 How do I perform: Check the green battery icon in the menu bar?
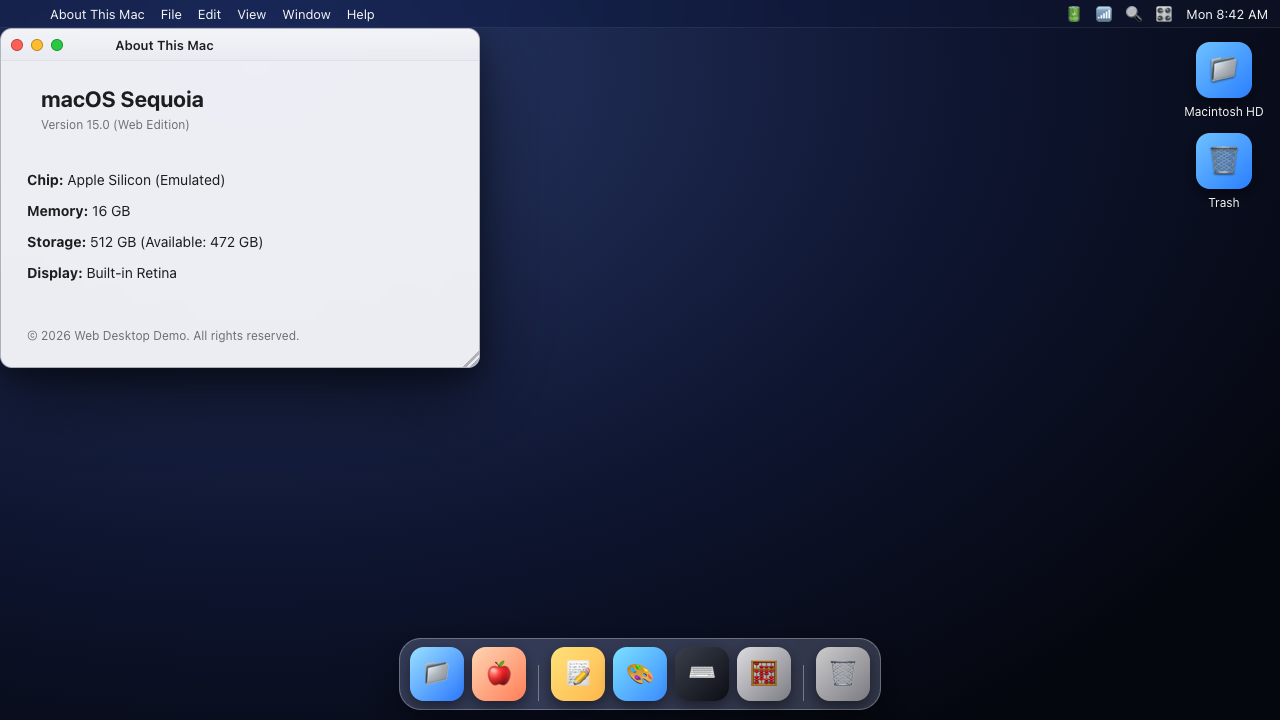click(x=1074, y=14)
